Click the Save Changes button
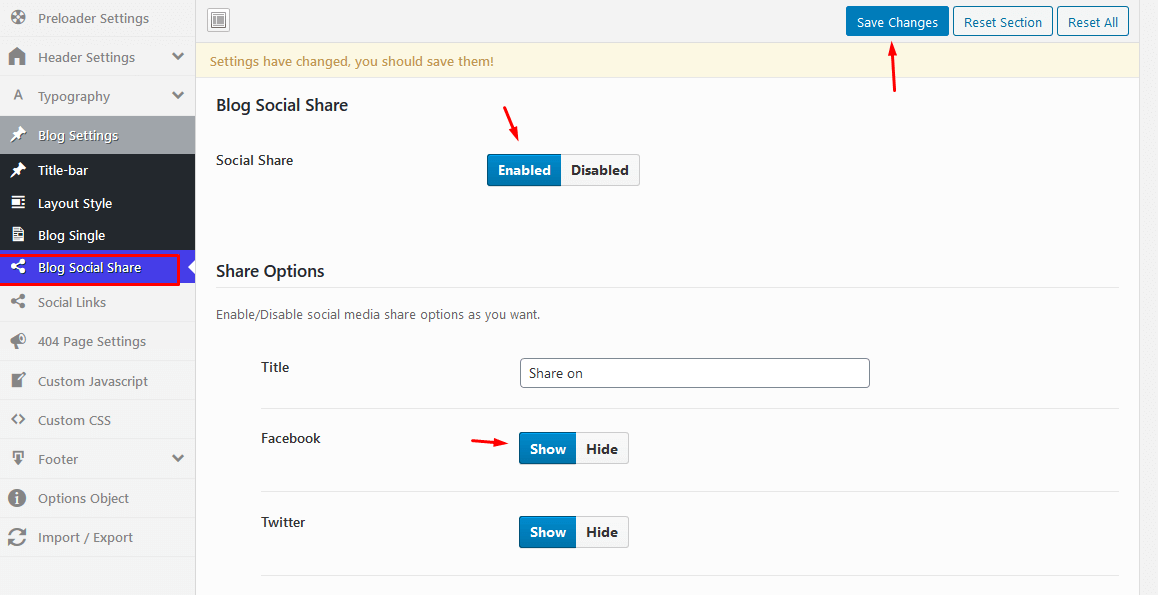Image resolution: width=1158 pixels, height=595 pixels. pos(897,22)
